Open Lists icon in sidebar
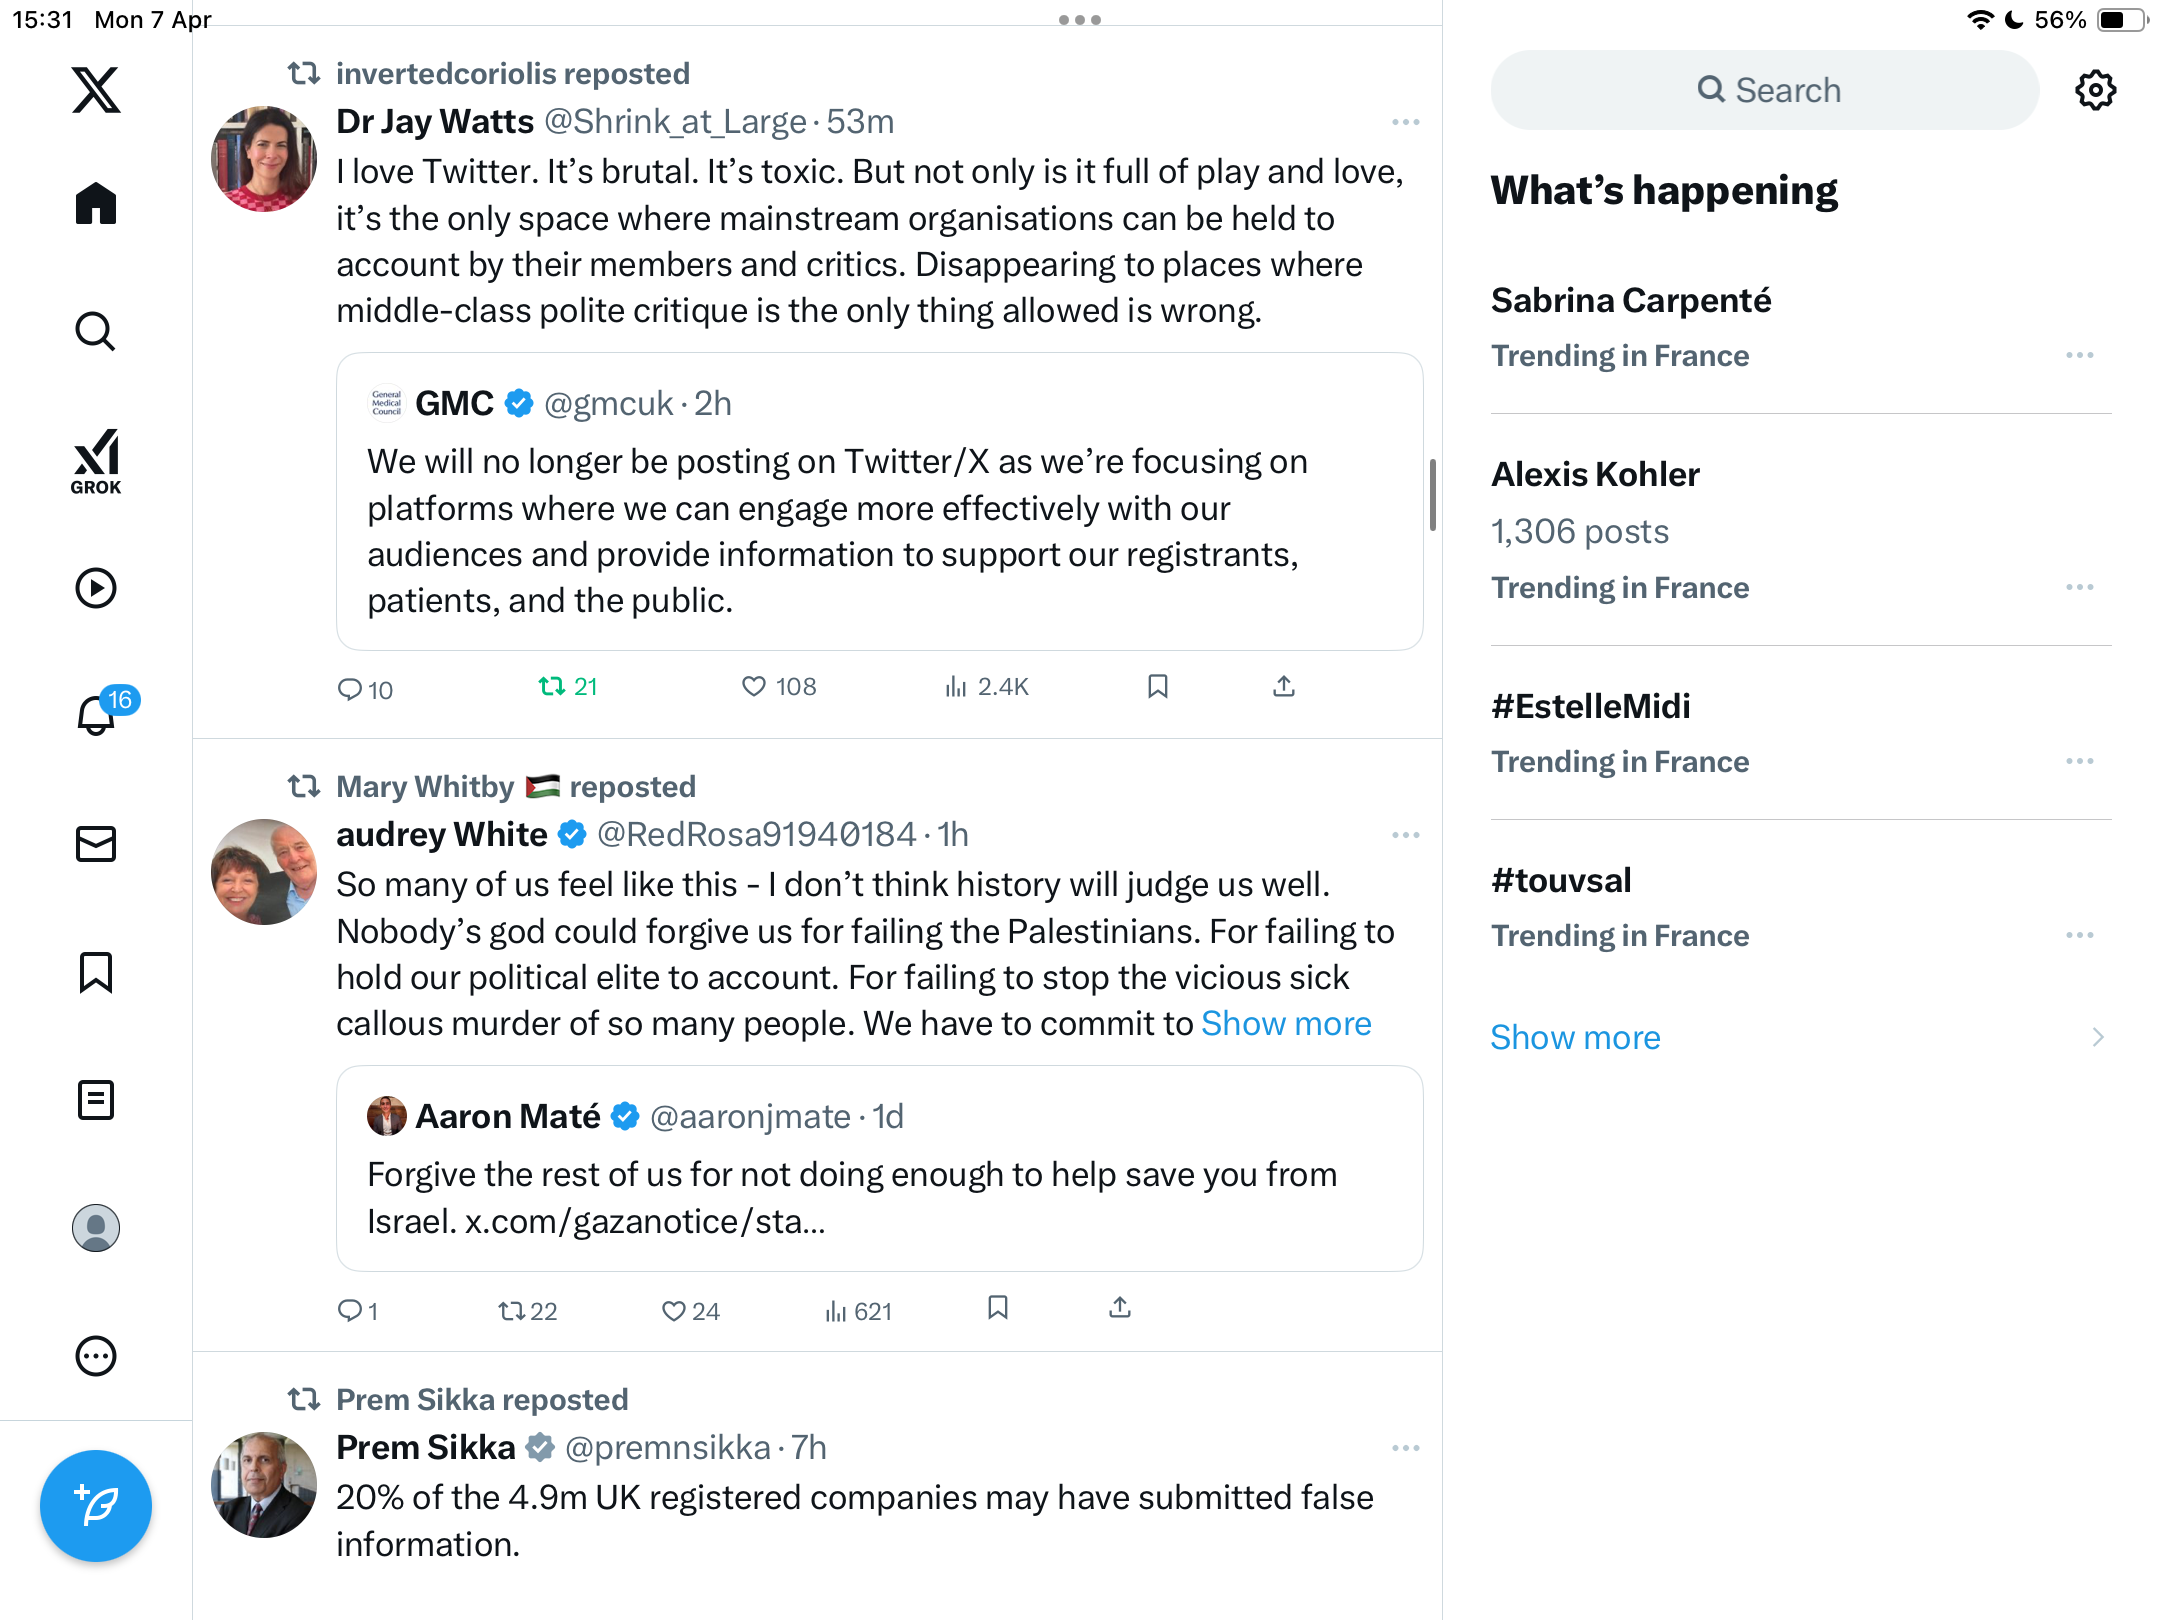This screenshot has width=2160, height=1620. pyautogui.click(x=96, y=1100)
